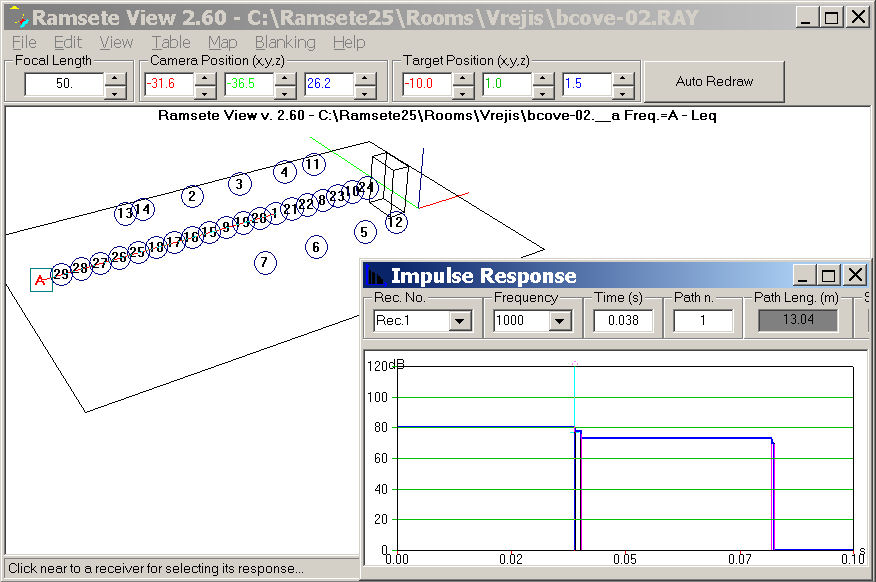The height and width of the screenshot is (582, 876).
Task: Increase Camera Position y value
Action: pyautogui.click(x=285, y=78)
